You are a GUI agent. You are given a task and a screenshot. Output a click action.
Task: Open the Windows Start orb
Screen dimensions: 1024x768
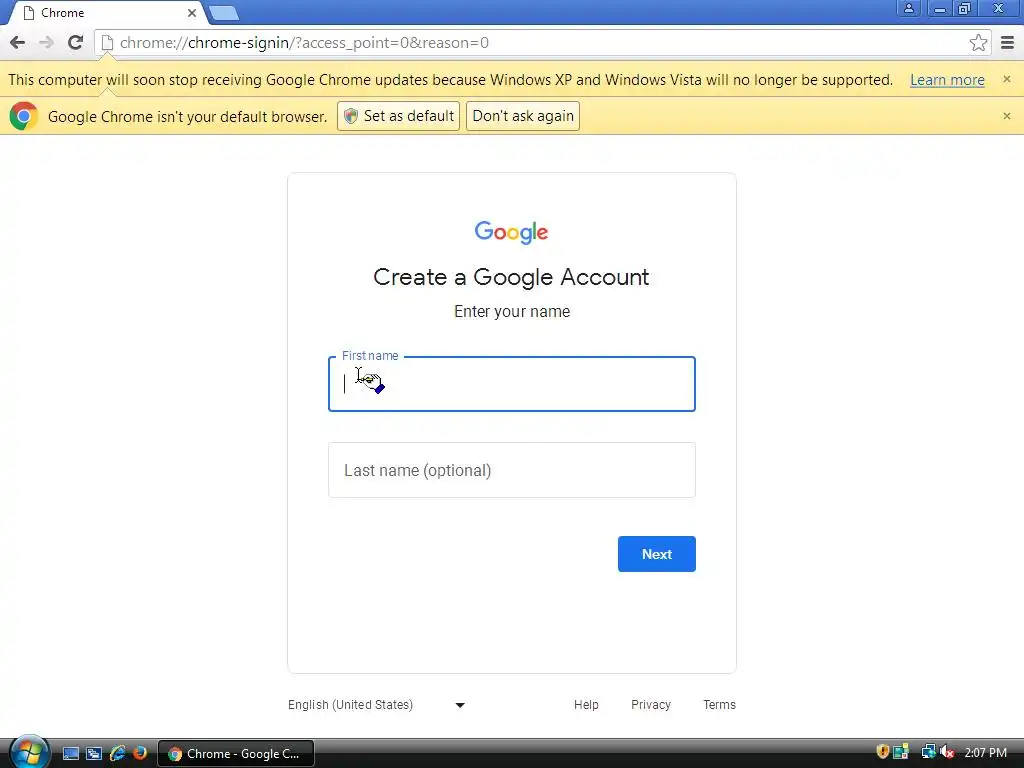pyautogui.click(x=28, y=752)
